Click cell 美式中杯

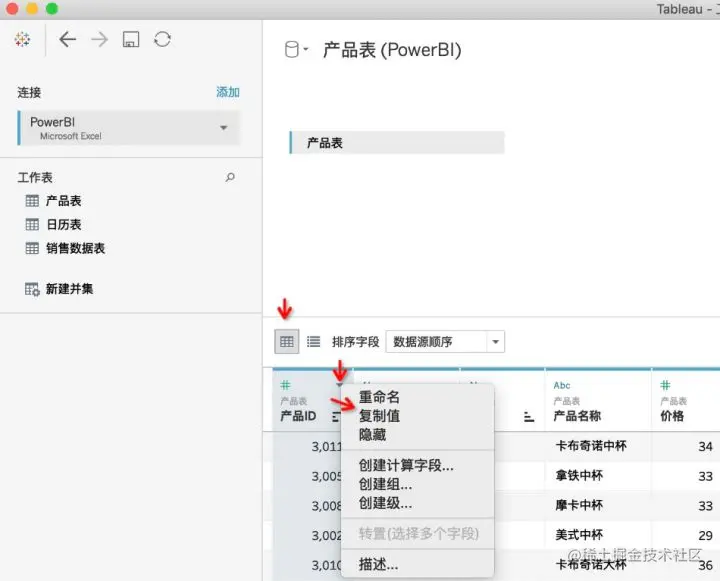point(579,535)
